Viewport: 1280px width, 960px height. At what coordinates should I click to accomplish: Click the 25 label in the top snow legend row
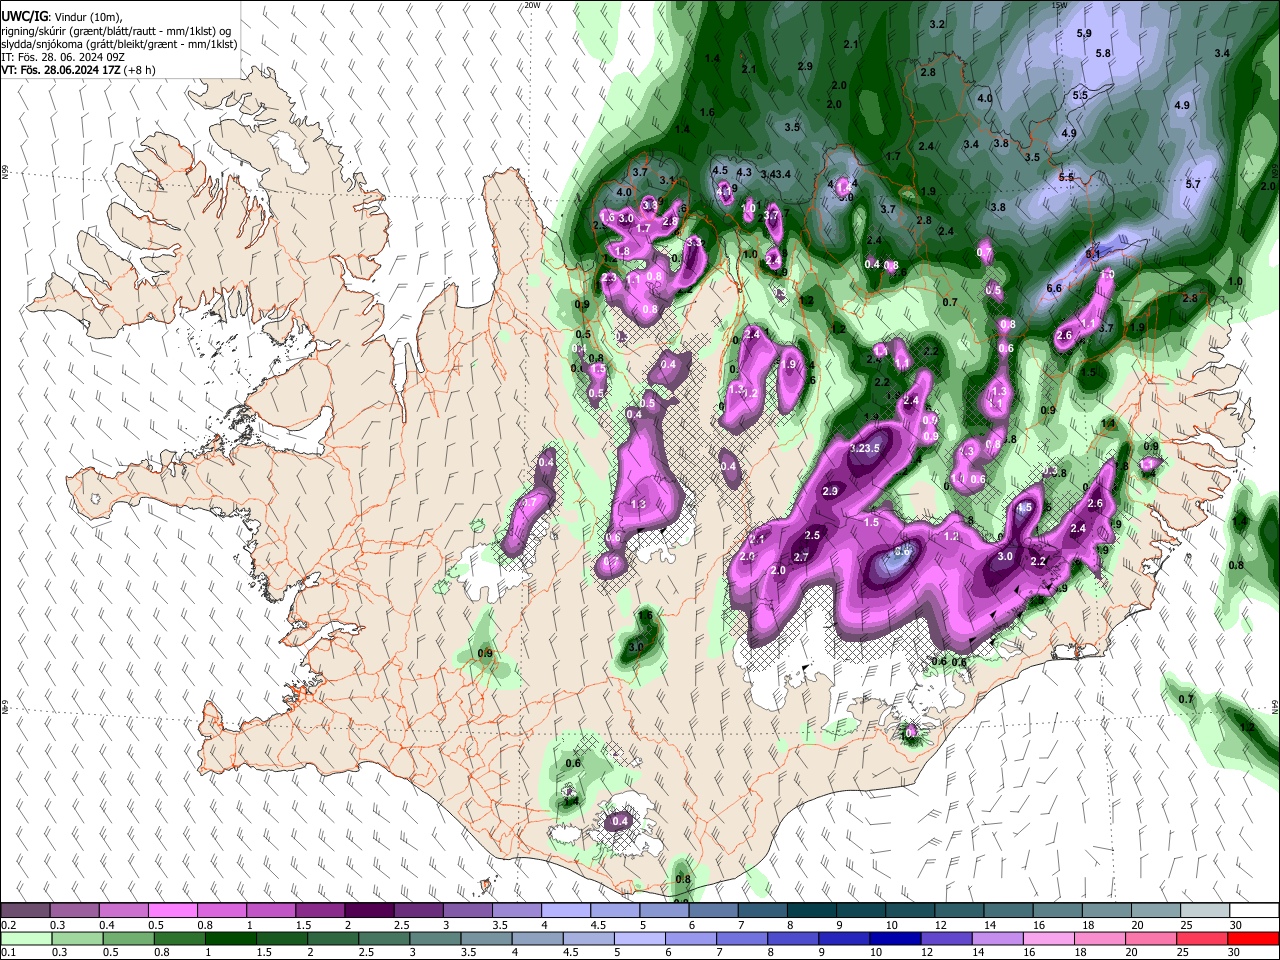coord(1186,925)
